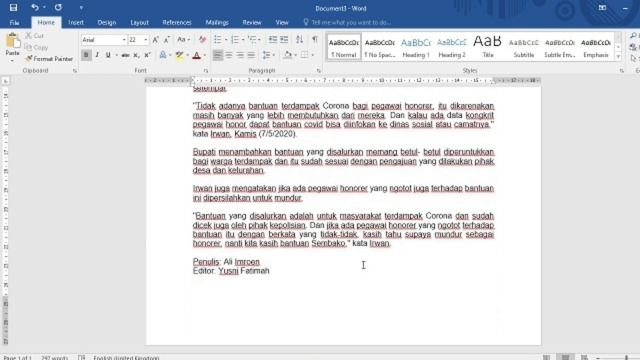Toggle Bold formatting
Image resolution: width=640 pixels, height=360 pixels.
click(x=86, y=55)
